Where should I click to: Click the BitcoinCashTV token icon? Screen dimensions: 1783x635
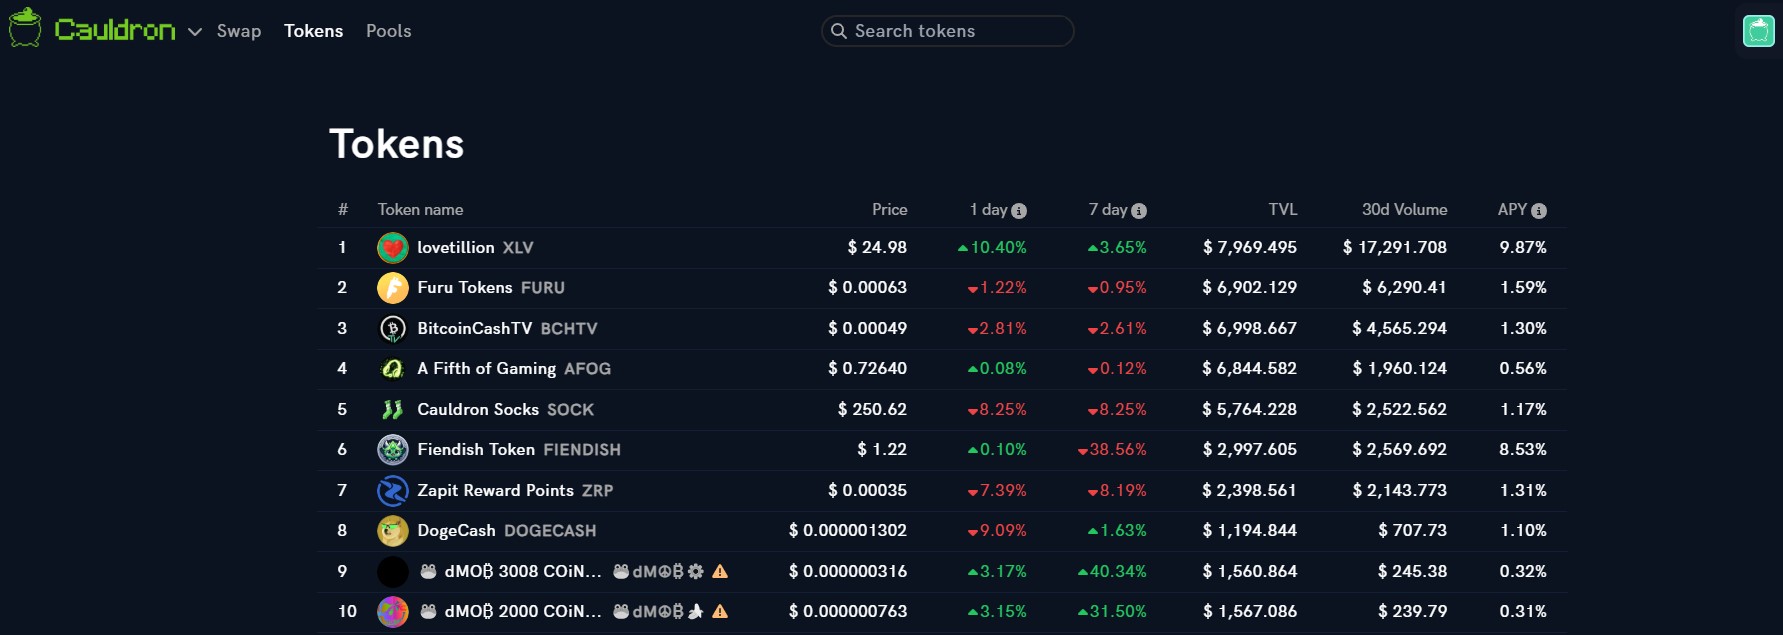[393, 329]
